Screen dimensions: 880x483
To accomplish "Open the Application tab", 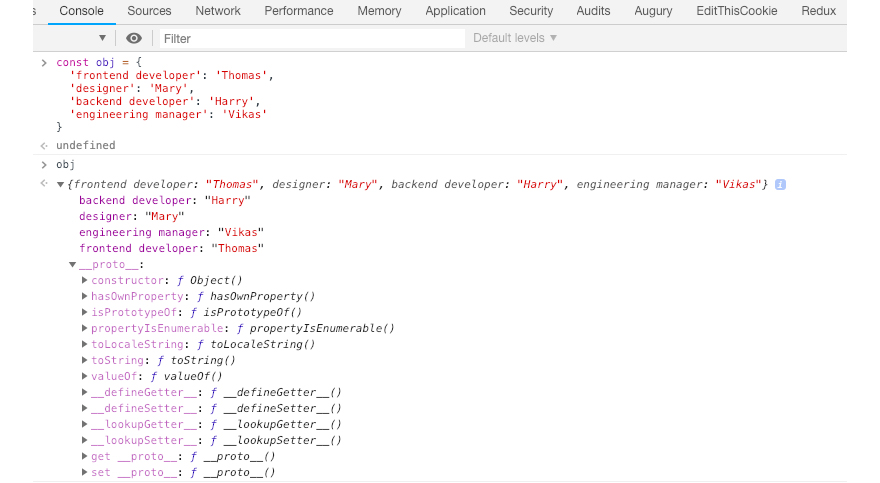I will point(455,11).
